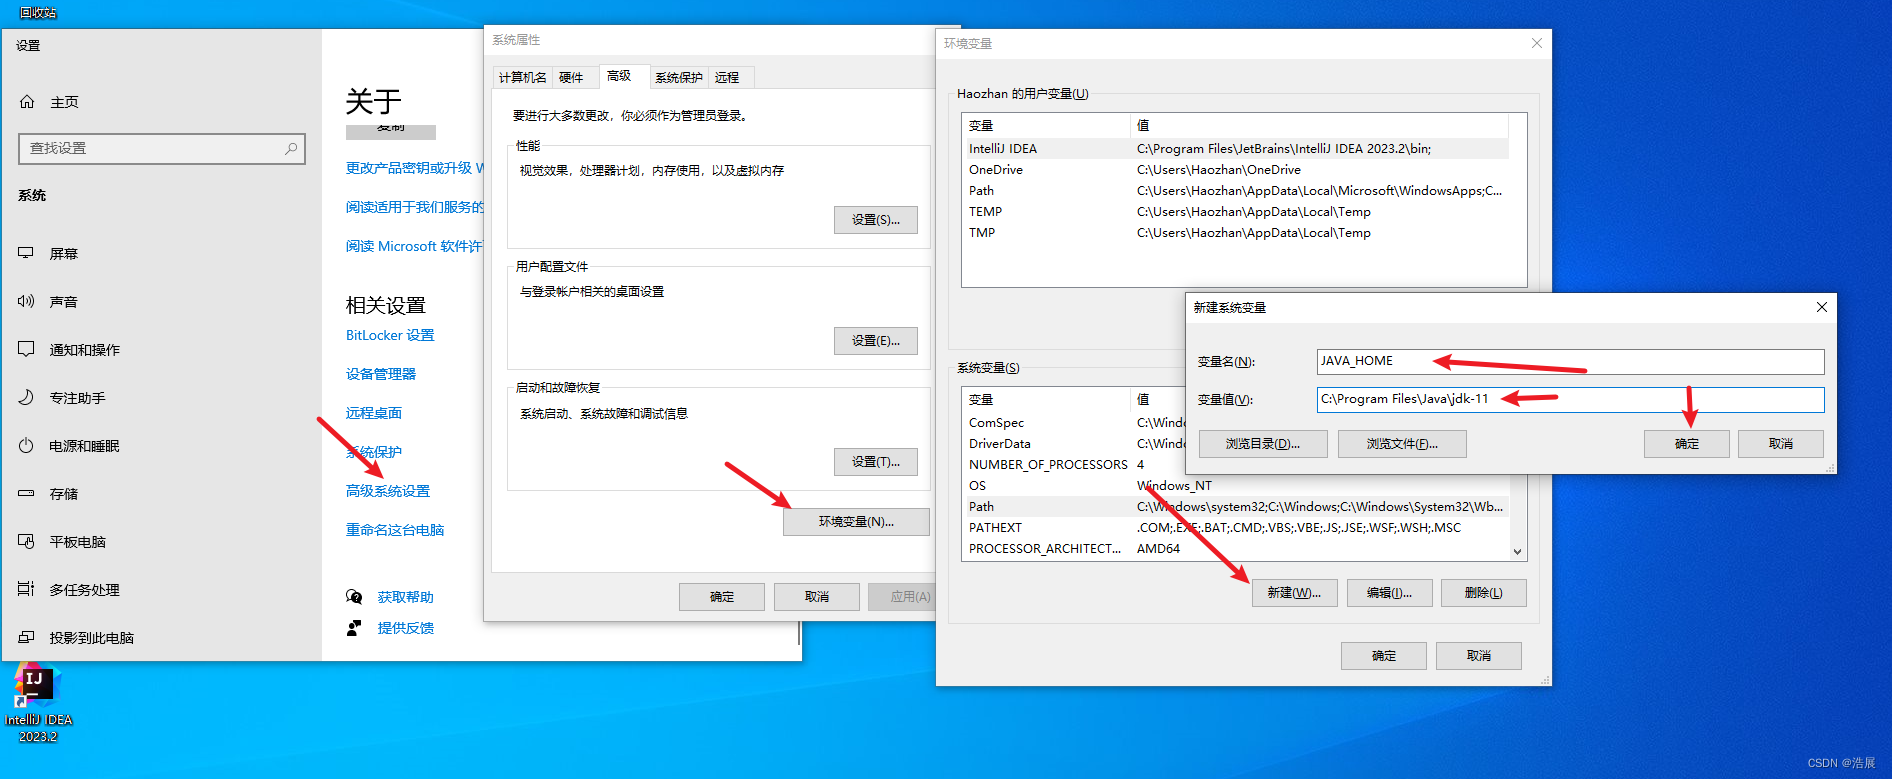
Task: Open Storage (存储) icon
Action: tap(26, 493)
